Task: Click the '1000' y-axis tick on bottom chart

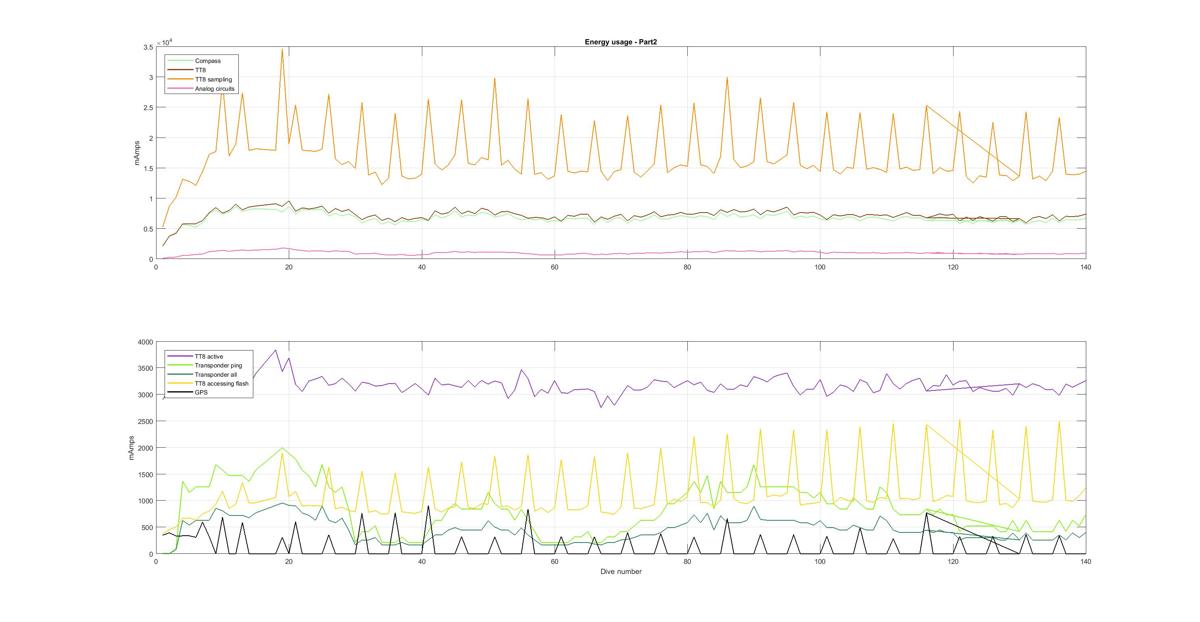Action: (144, 501)
